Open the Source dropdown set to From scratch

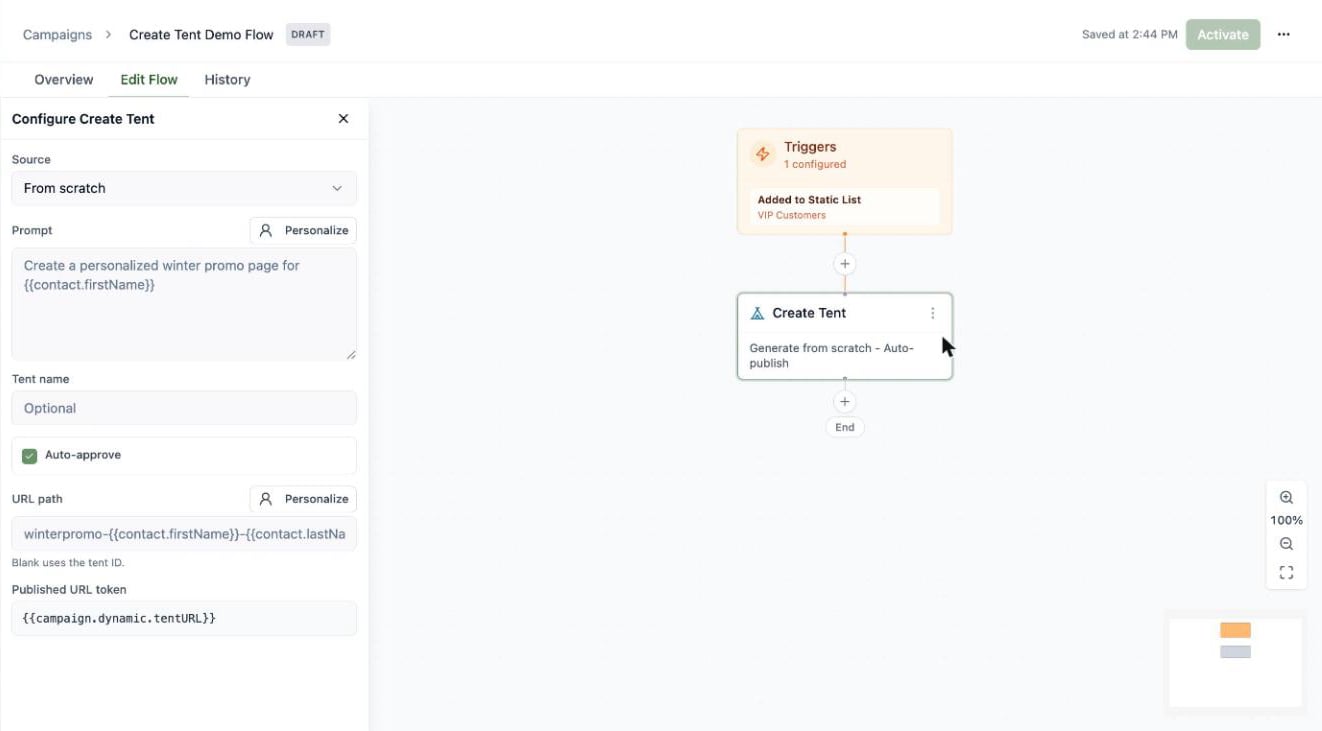pos(184,188)
